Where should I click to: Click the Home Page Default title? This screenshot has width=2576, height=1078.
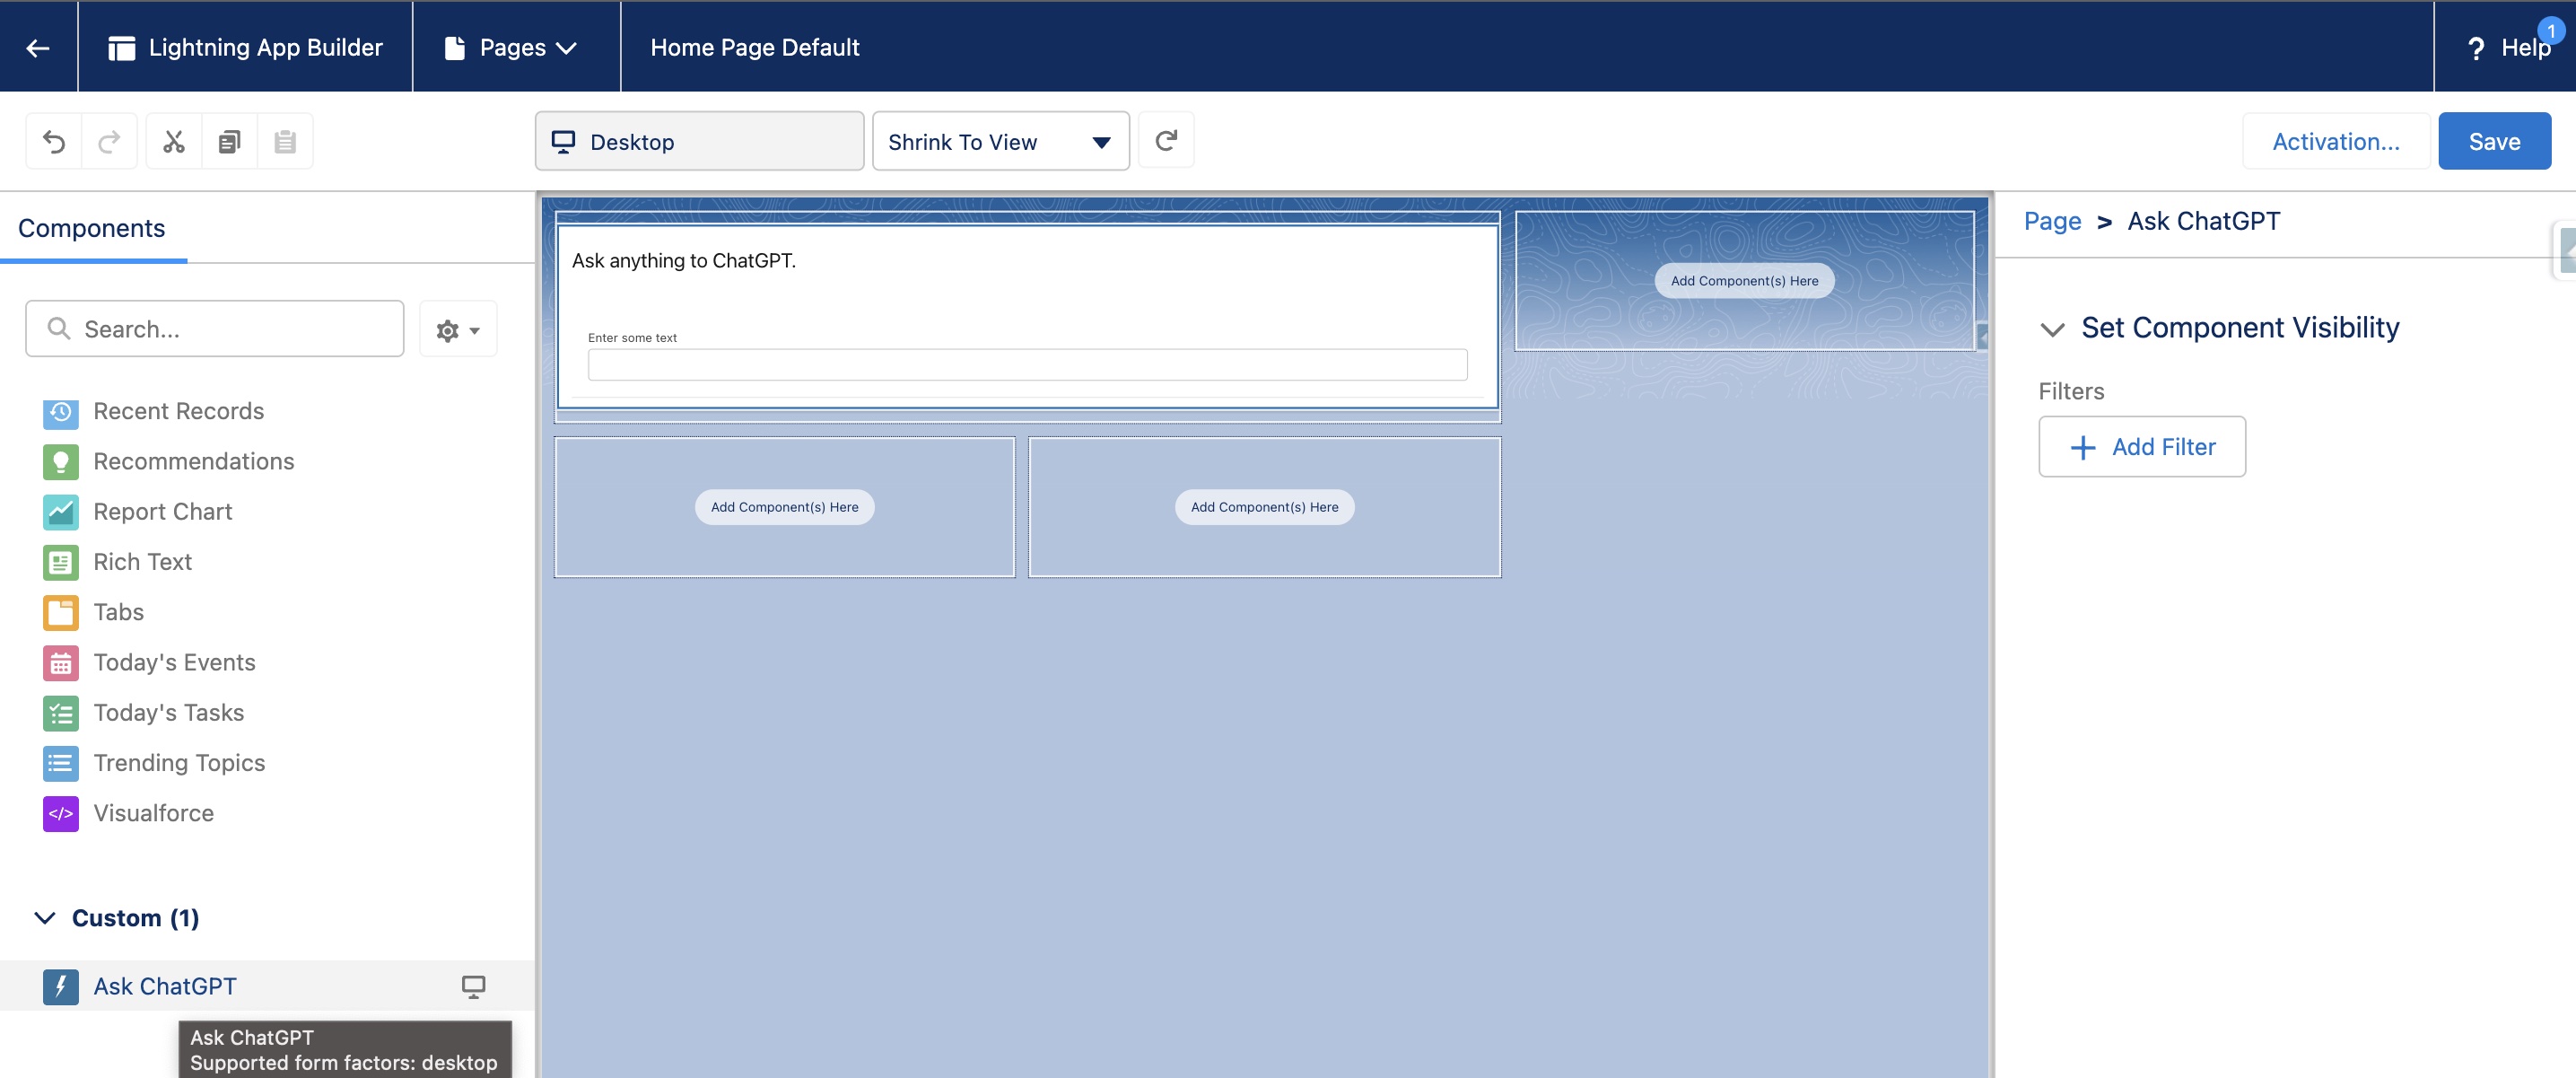point(755,47)
